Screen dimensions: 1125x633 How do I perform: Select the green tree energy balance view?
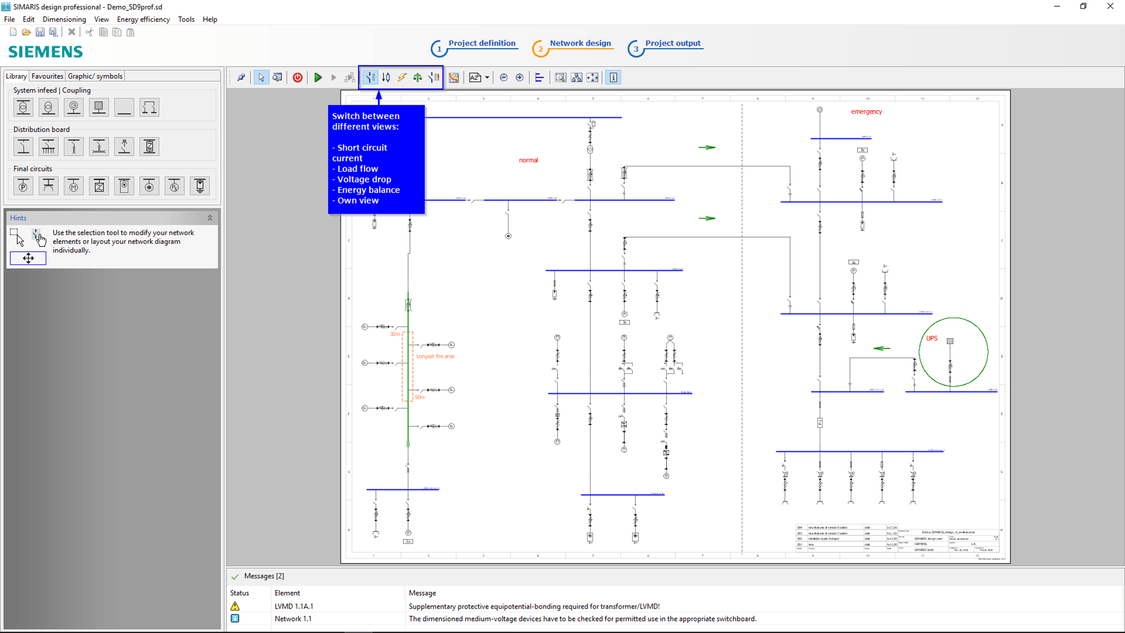point(418,77)
